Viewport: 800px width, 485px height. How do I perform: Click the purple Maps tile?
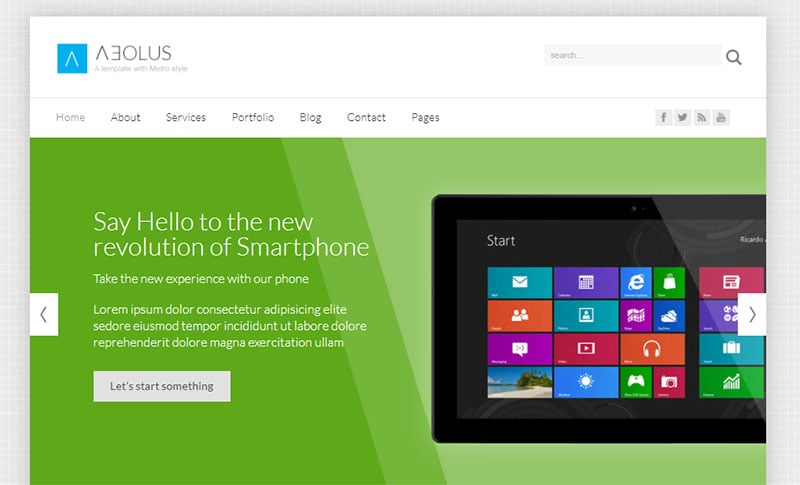[x=636, y=316]
